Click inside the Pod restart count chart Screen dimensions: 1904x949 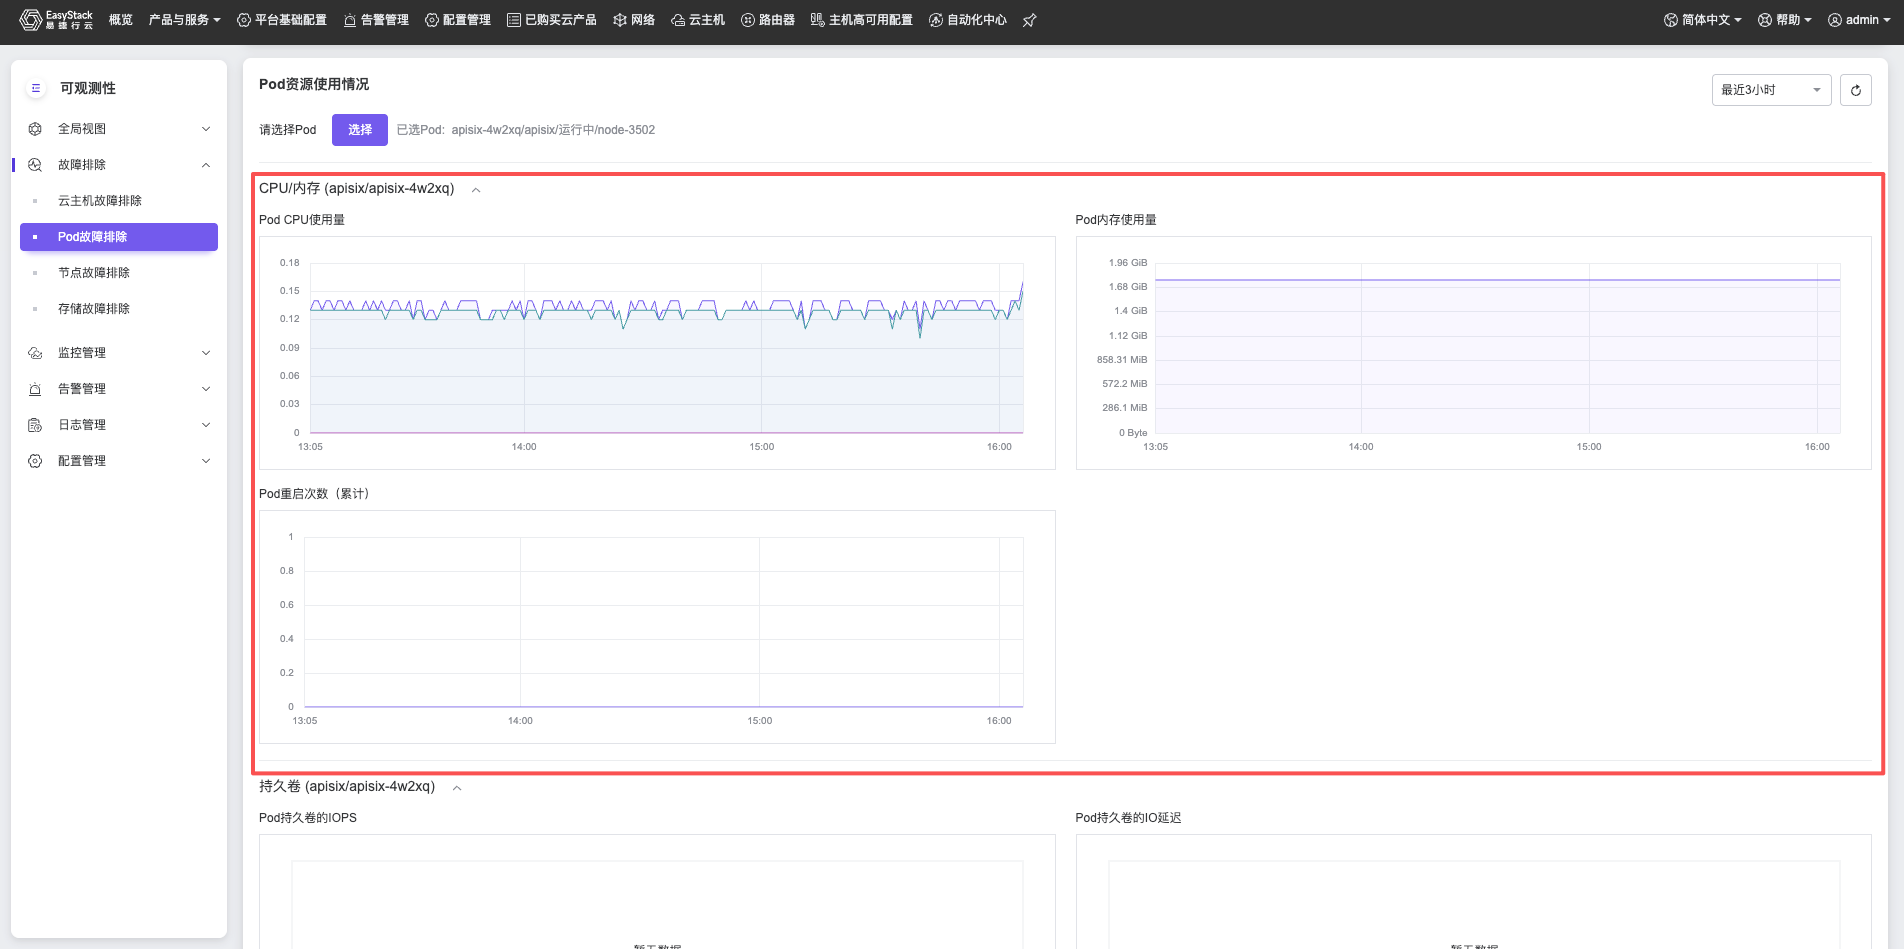pos(657,627)
